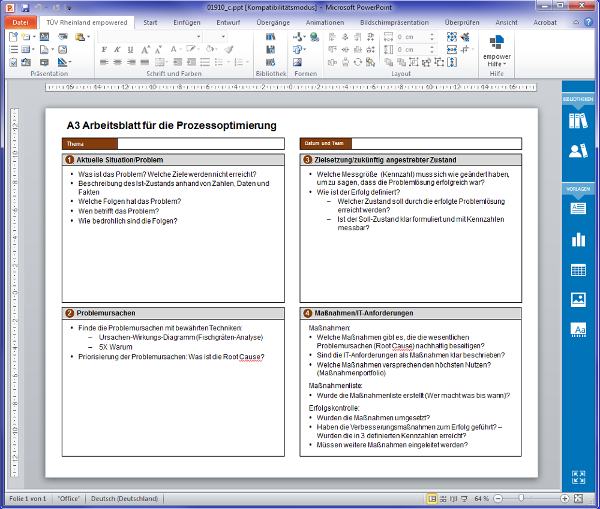Switch to the Einfügen ribbon tab
Viewport: 600px width, 509px height.
(187, 20)
